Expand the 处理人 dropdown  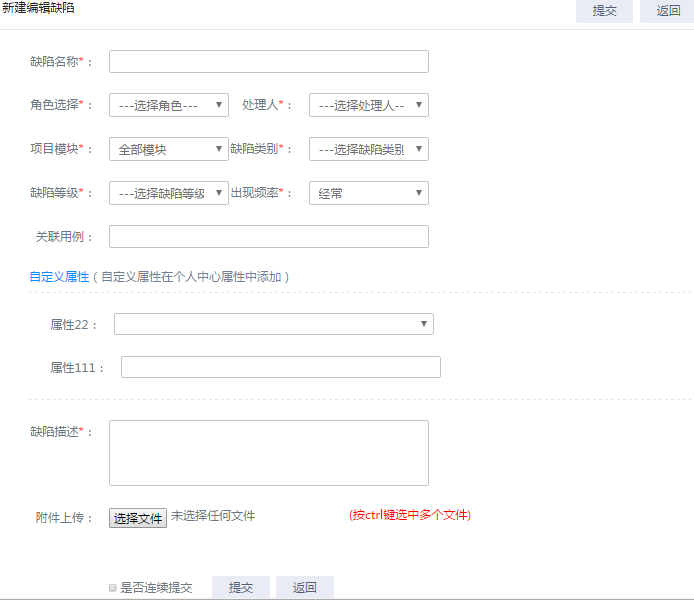[368, 105]
